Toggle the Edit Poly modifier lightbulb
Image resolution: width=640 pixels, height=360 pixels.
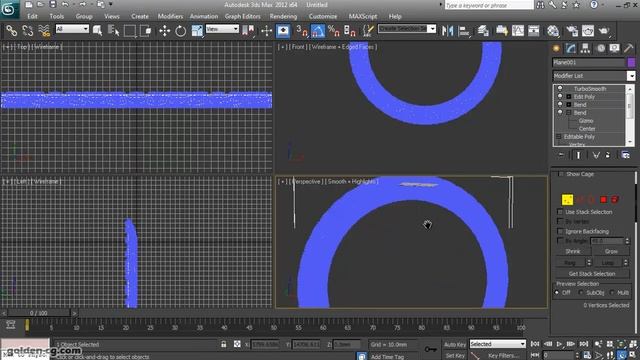[x=560, y=97]
